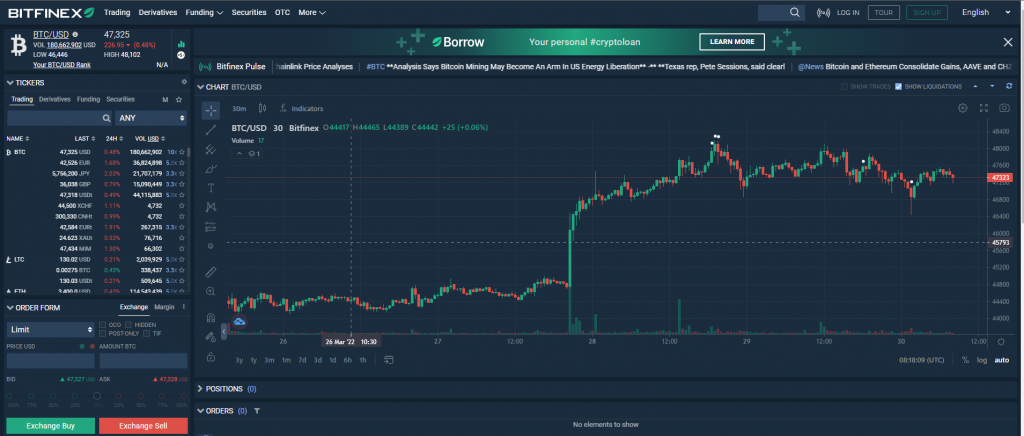Switch the chart to fullscreen mode

(984, 108)
